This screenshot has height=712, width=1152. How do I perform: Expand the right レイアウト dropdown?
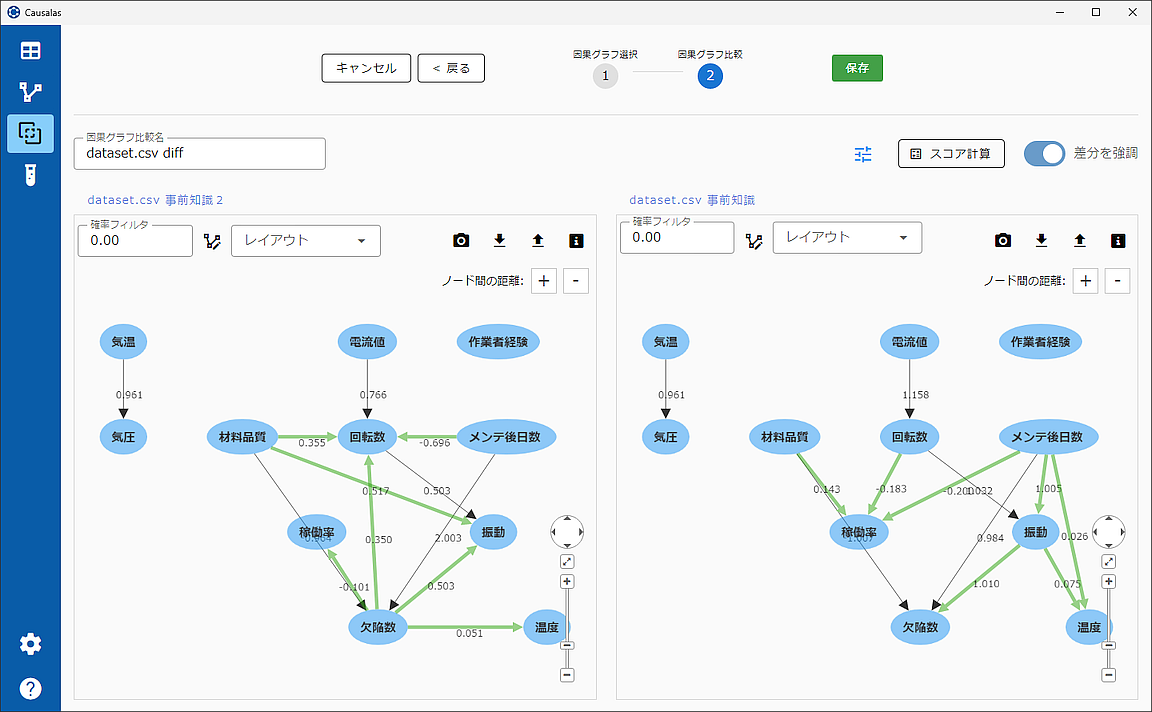click(x=847, y=238)
